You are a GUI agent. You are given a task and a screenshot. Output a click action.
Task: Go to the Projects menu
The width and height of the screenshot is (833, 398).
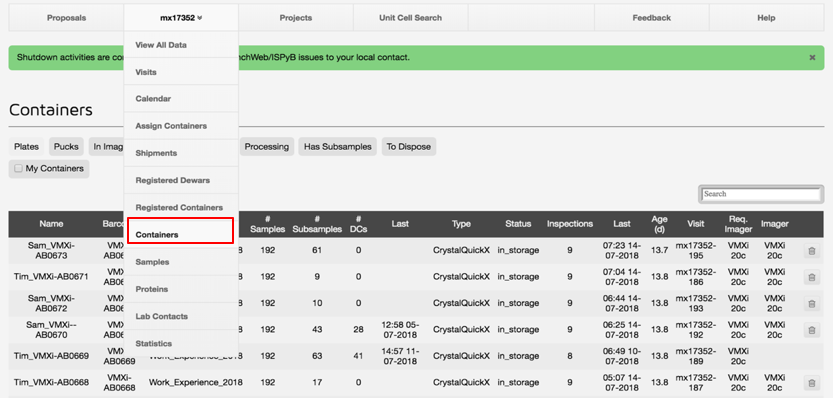click(x=296, y=18)
